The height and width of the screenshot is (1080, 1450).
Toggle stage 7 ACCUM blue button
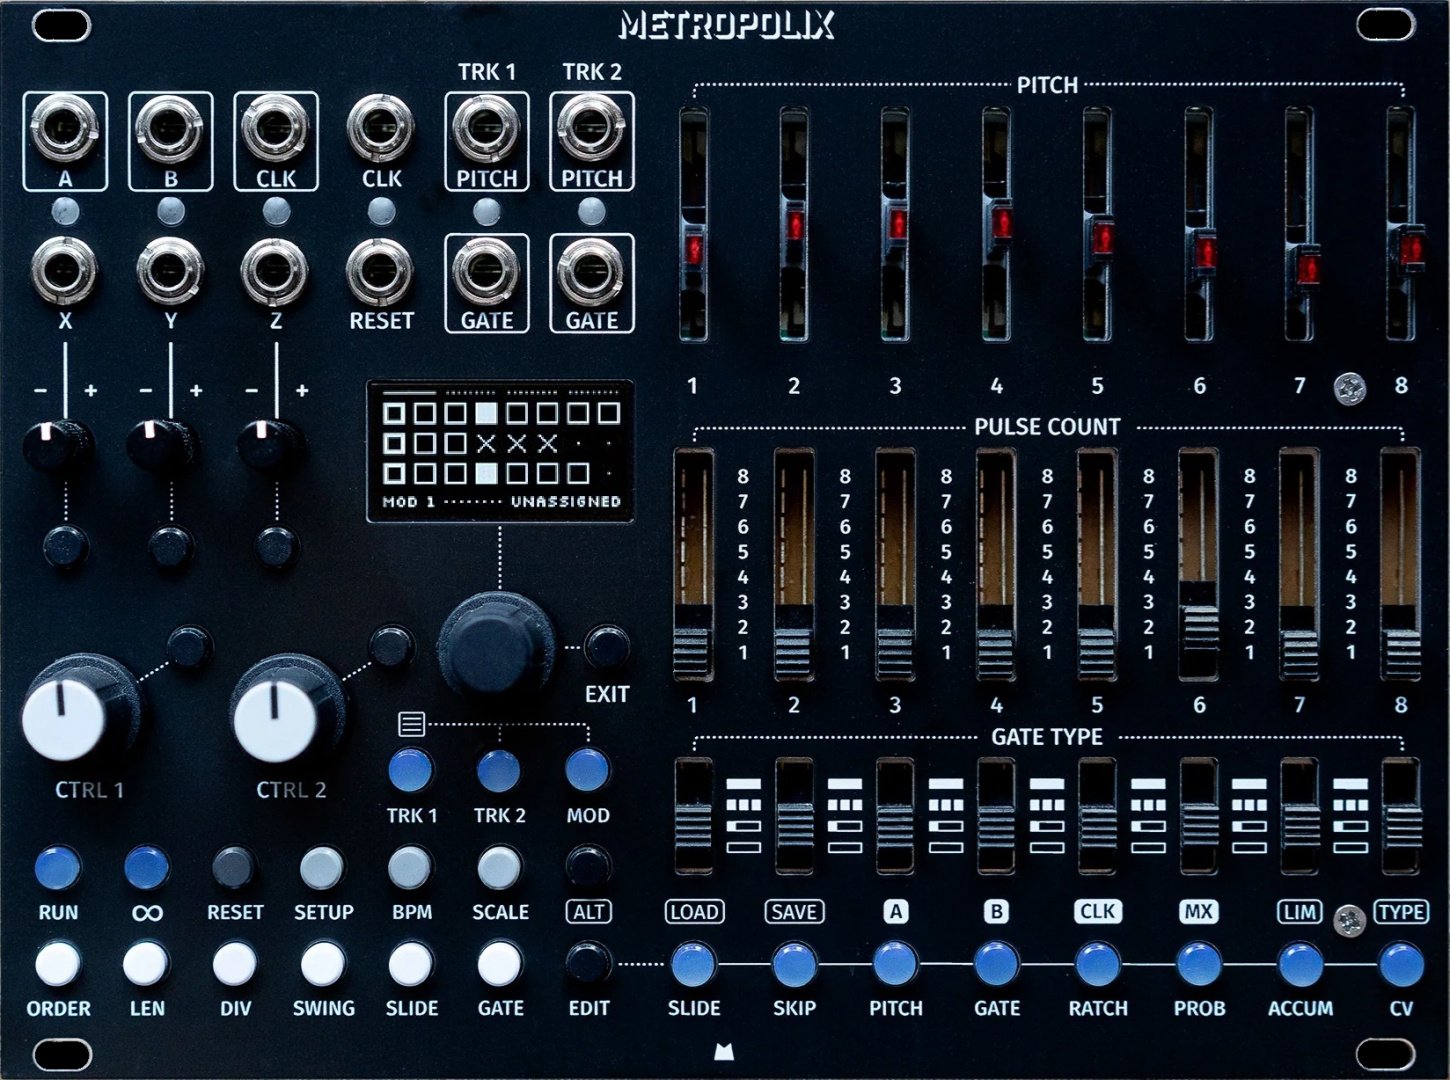tap(1300, 964)
